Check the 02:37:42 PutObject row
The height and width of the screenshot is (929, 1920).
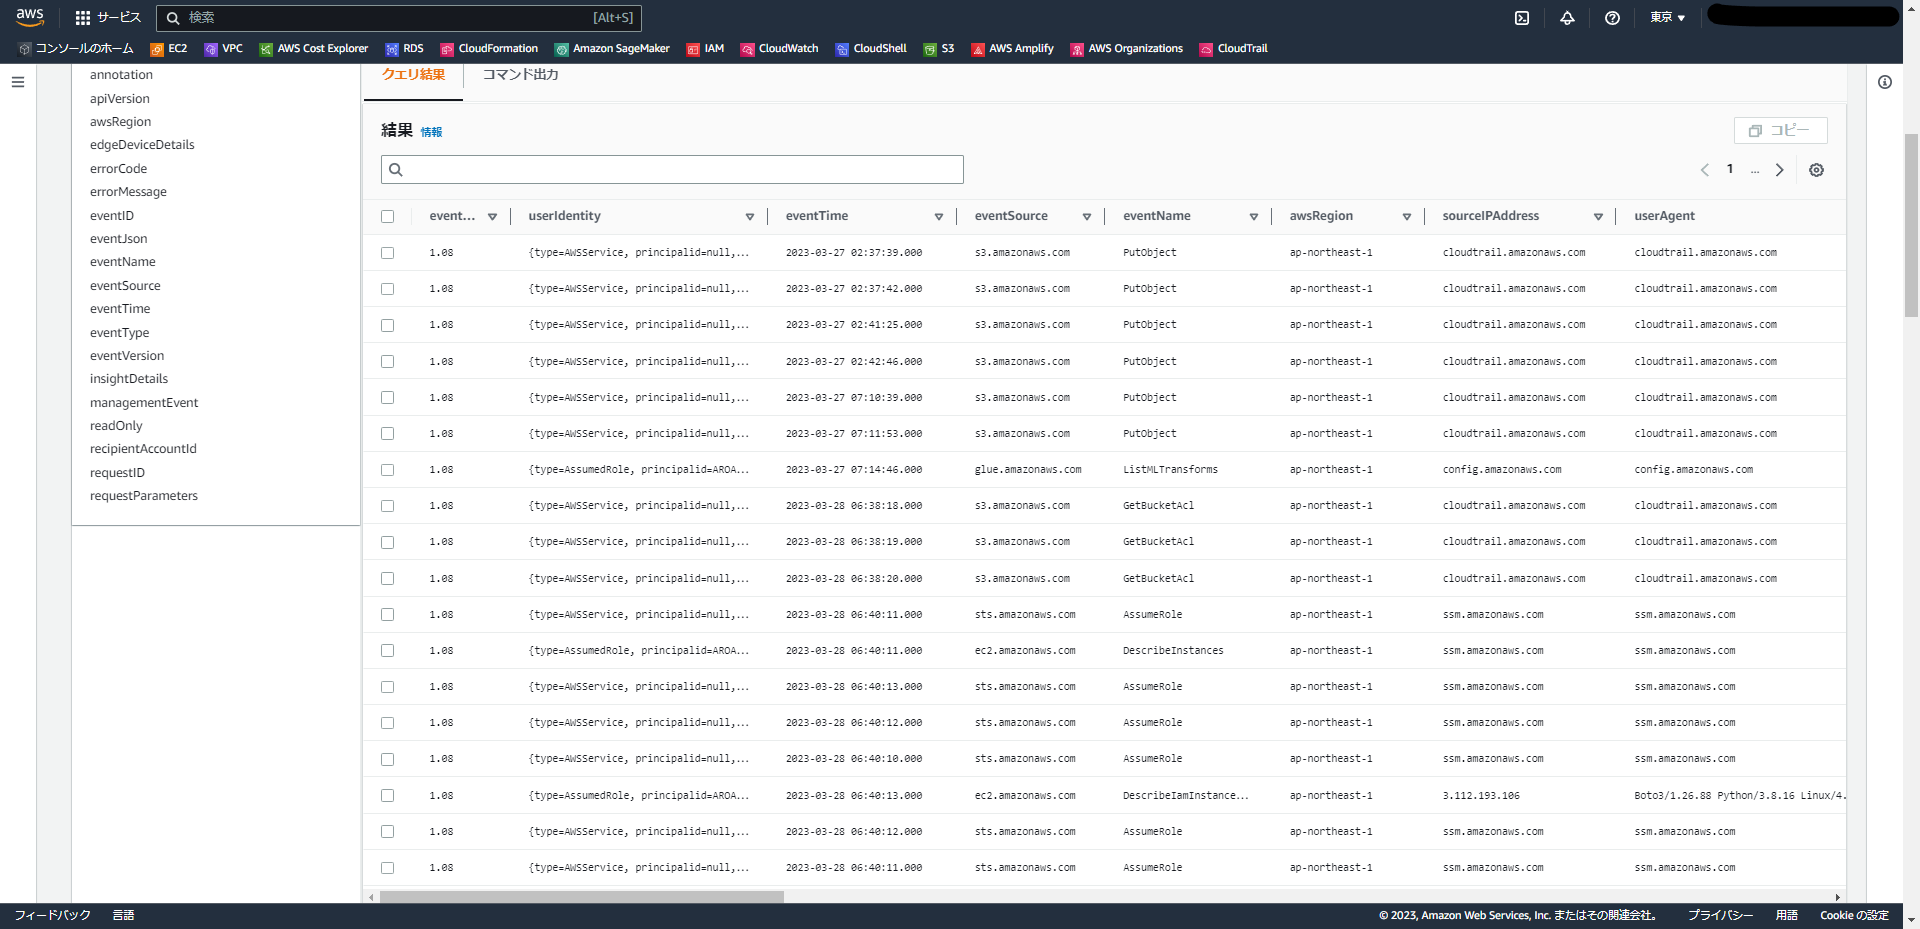[x=388, y=289]
